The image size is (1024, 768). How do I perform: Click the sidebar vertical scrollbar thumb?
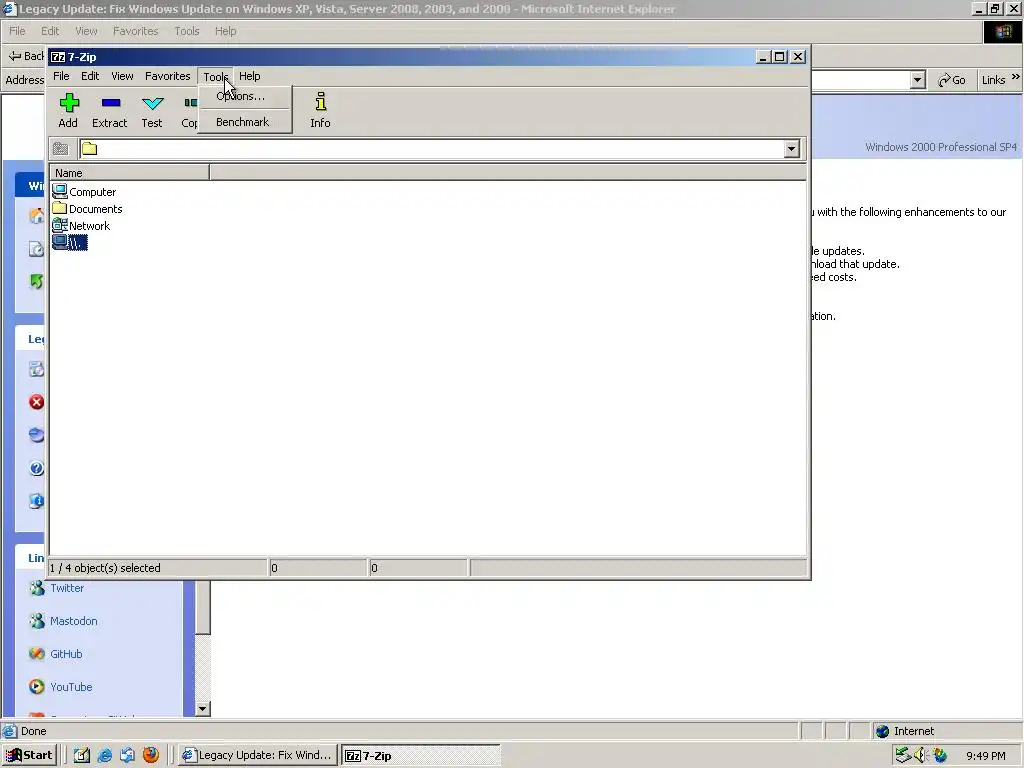click(203, 607)
